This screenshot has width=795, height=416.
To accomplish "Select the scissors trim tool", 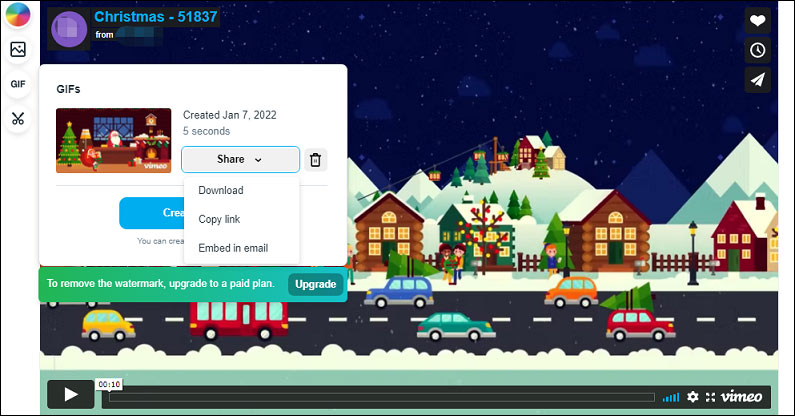I will pos(18,119).
